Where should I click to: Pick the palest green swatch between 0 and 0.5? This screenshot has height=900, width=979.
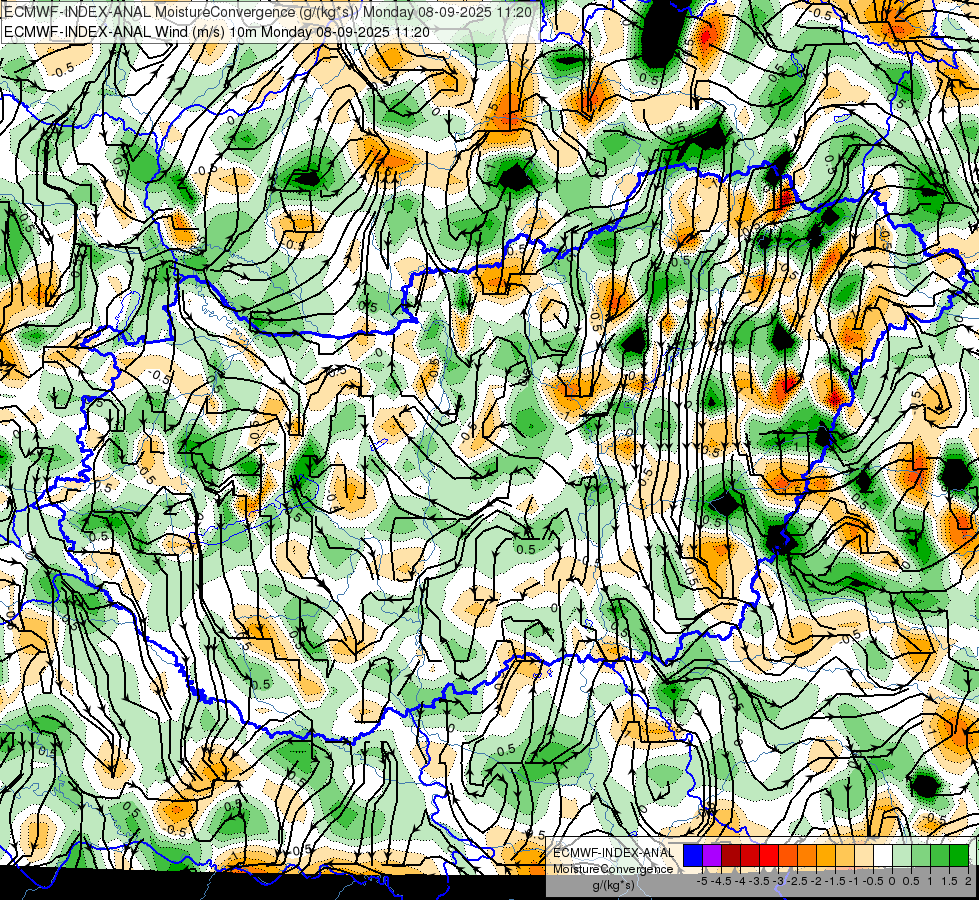[902, 856]
